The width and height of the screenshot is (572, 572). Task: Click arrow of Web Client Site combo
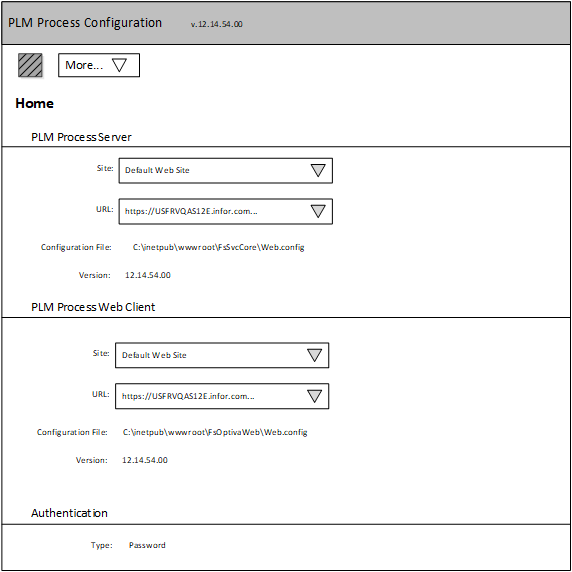[314, 355]
